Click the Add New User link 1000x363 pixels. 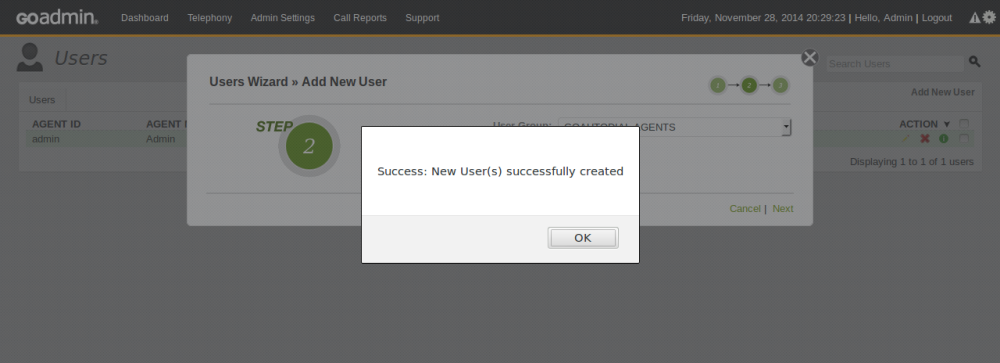[x=943, y=92]
